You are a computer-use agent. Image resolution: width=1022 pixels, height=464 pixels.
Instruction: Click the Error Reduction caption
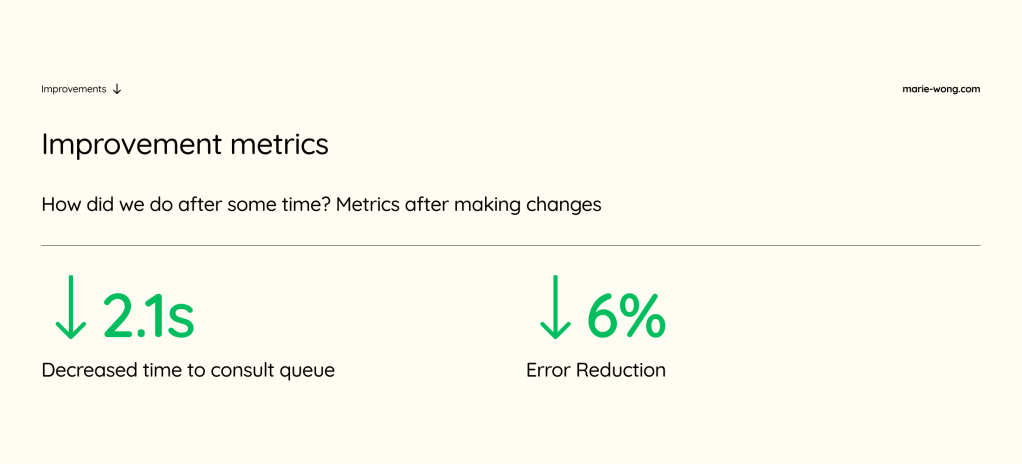click(596, 370)
